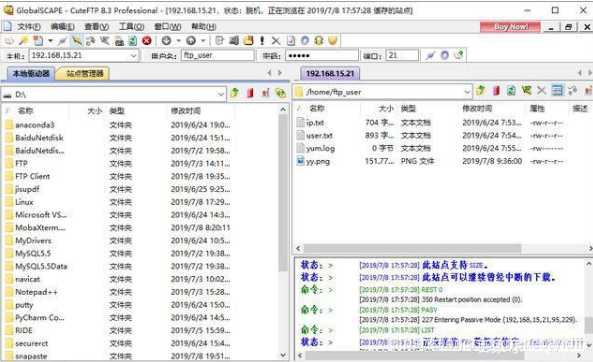
Task: Click the blue globe browser icon
Action: [305, 40]
